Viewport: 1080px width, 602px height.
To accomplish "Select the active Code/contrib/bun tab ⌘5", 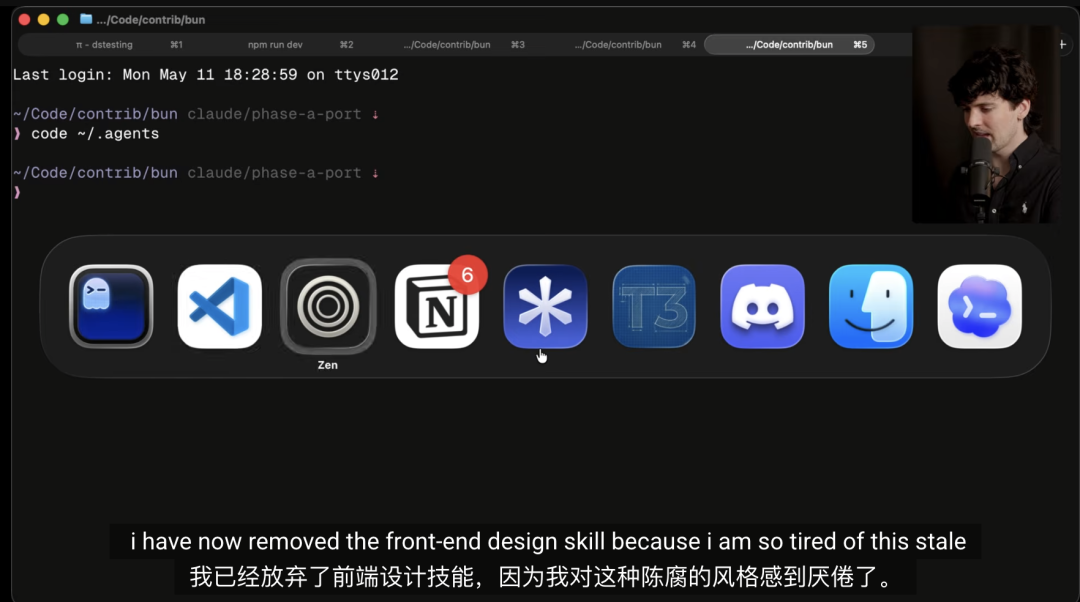I will tap(789, 44).
